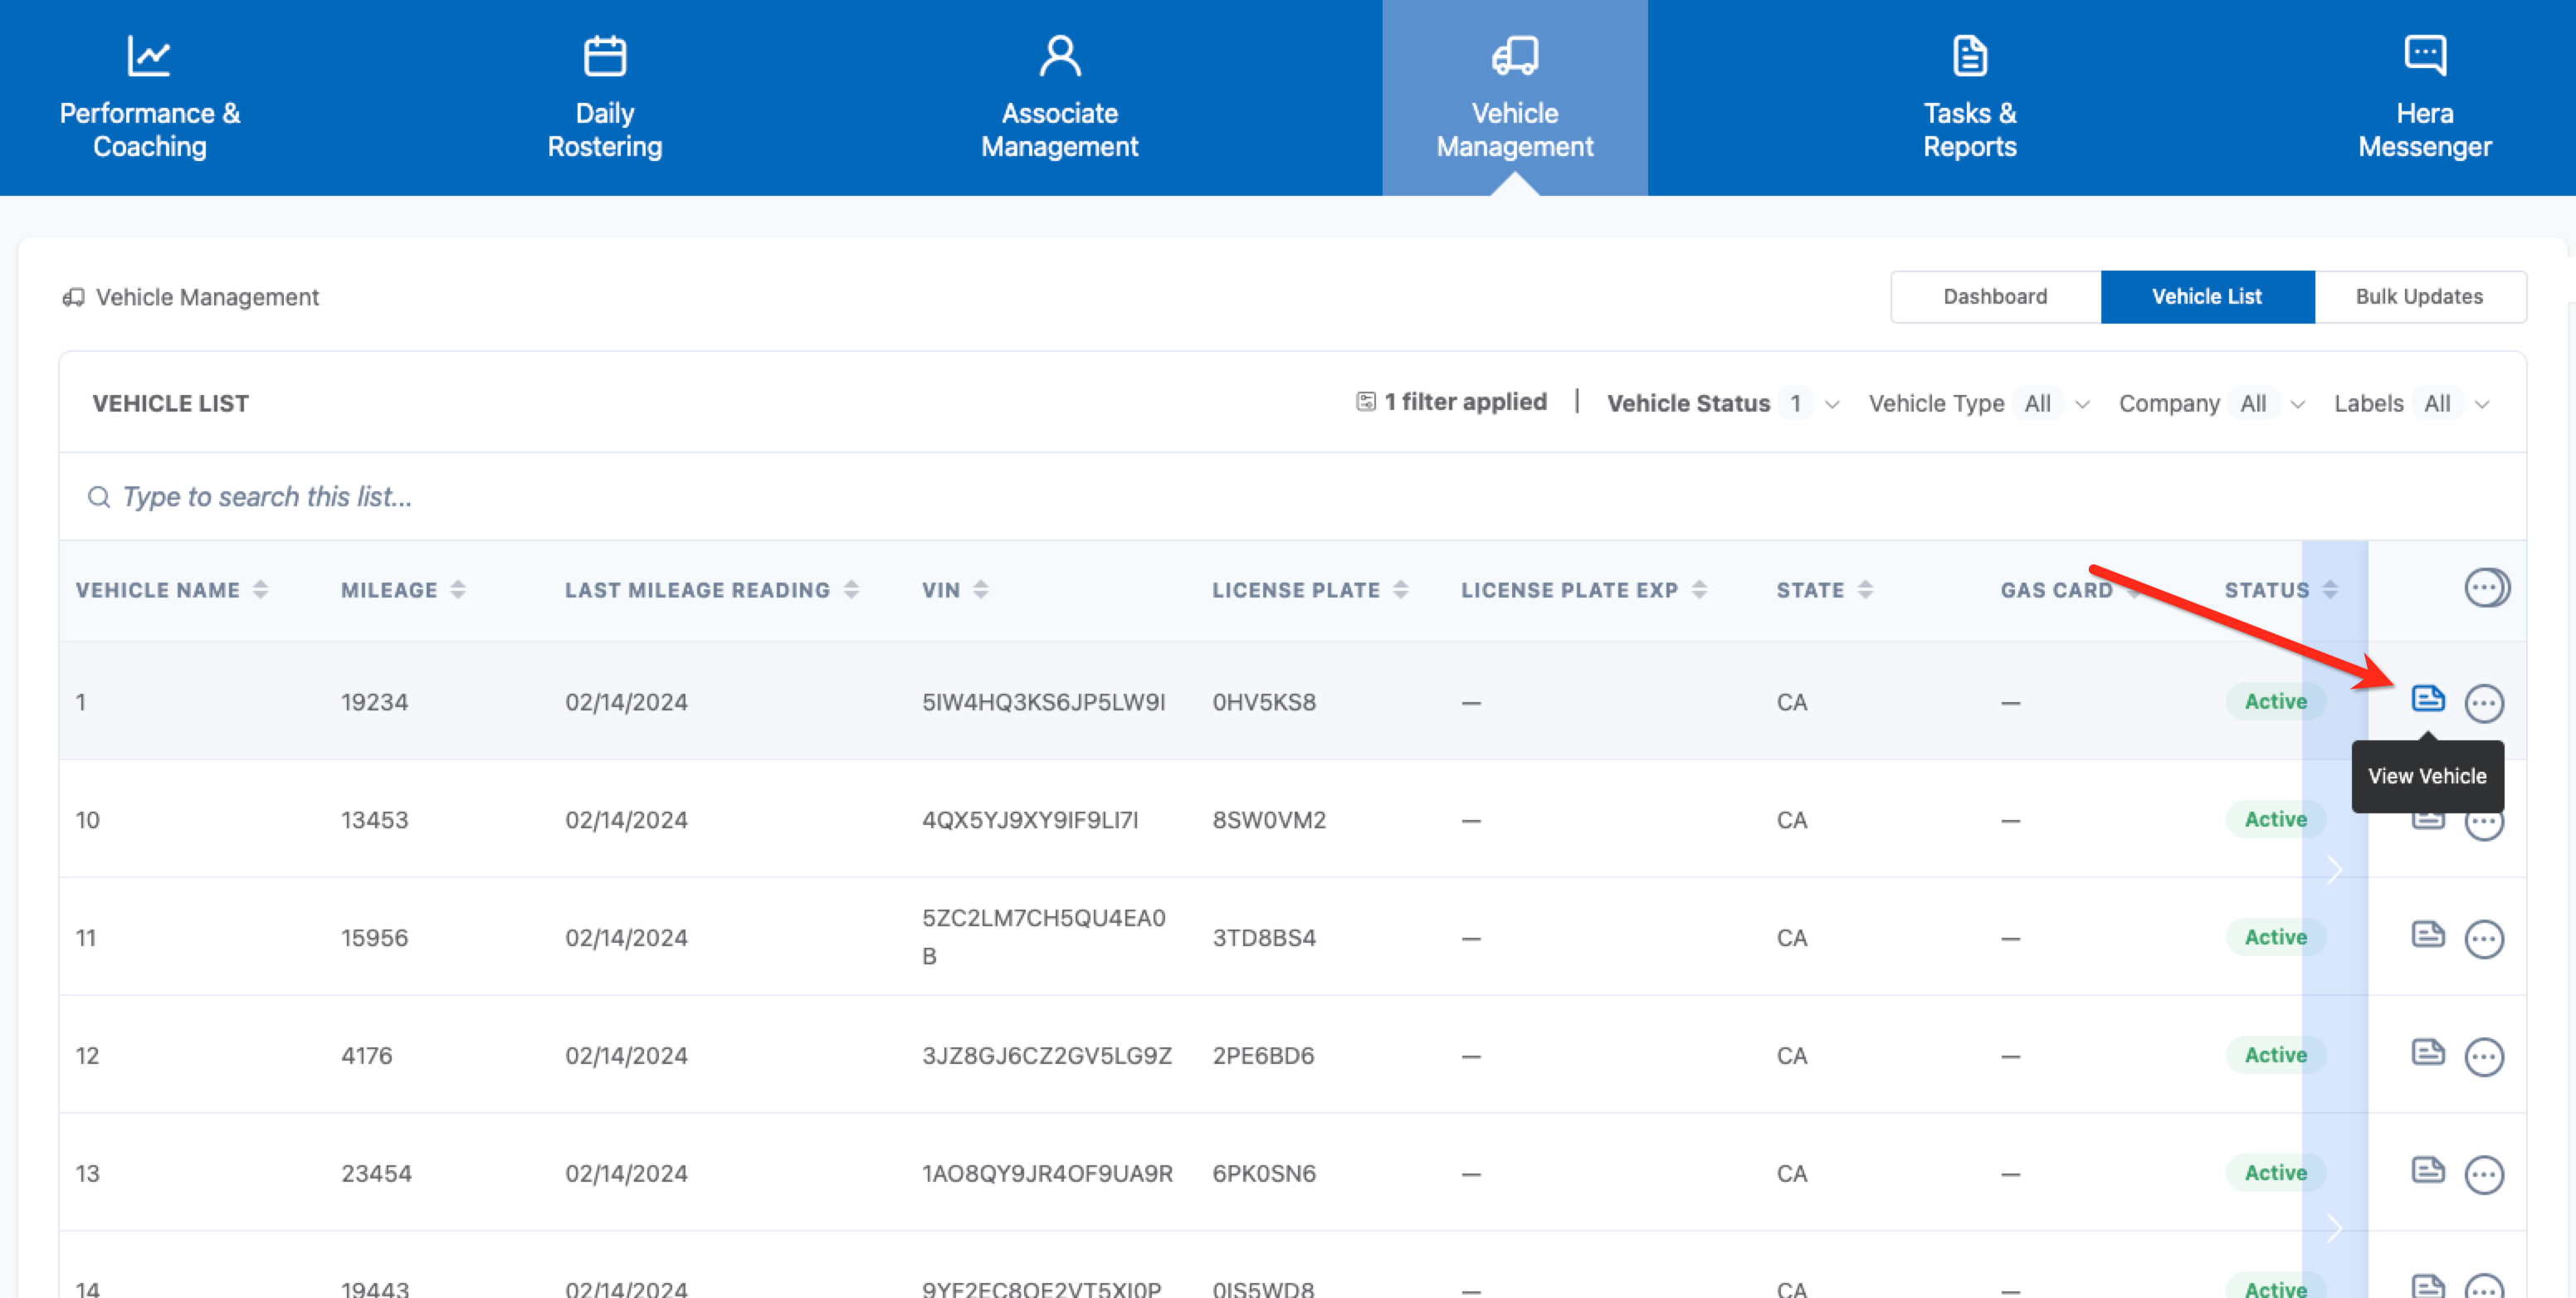
Task: Switch to Dashboard tab
Action: 1995,297
